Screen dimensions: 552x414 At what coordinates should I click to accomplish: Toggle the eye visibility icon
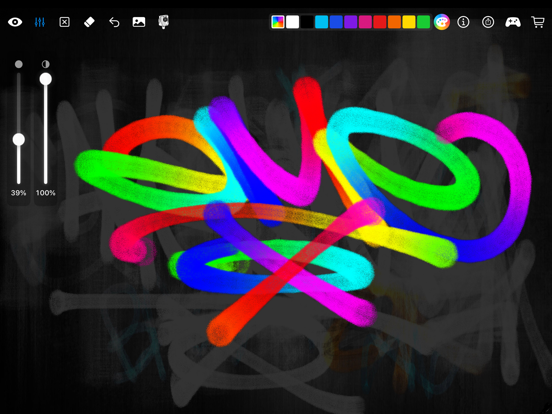tap(15, 22)
